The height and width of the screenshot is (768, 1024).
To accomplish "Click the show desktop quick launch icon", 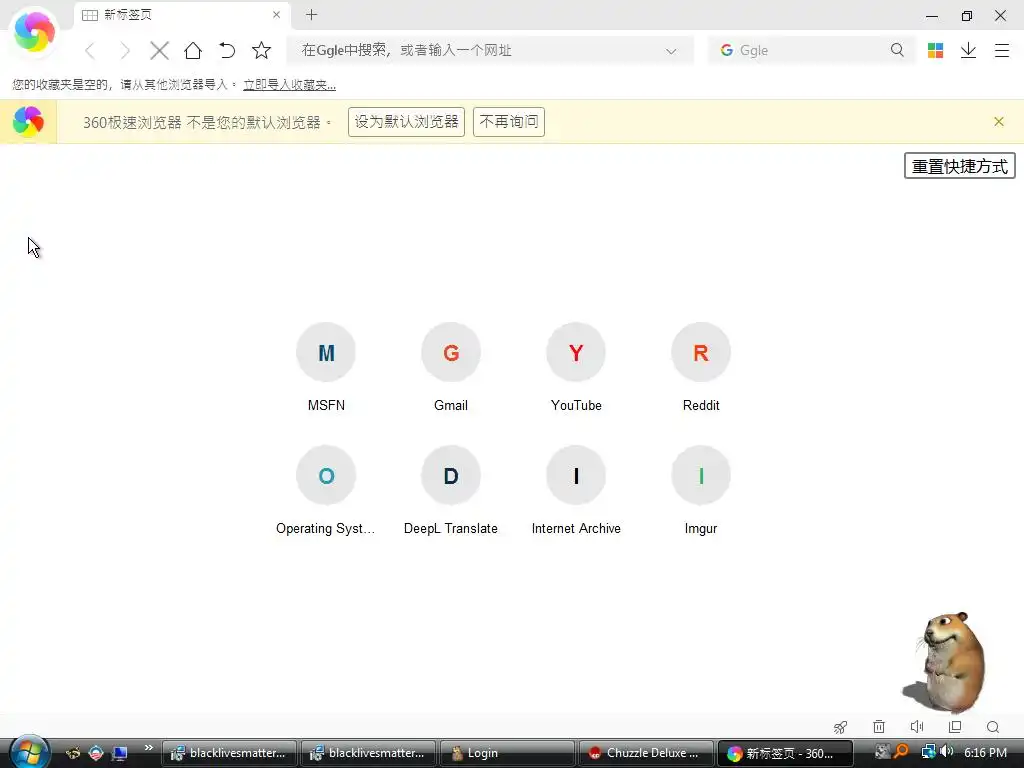I will [120, 754].
